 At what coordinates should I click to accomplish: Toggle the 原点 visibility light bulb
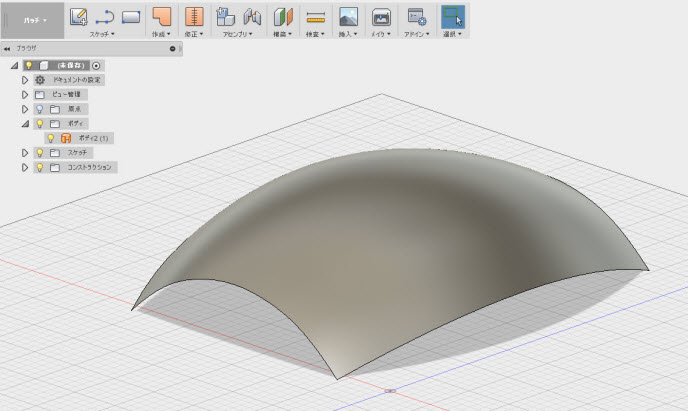click(39, 109)
